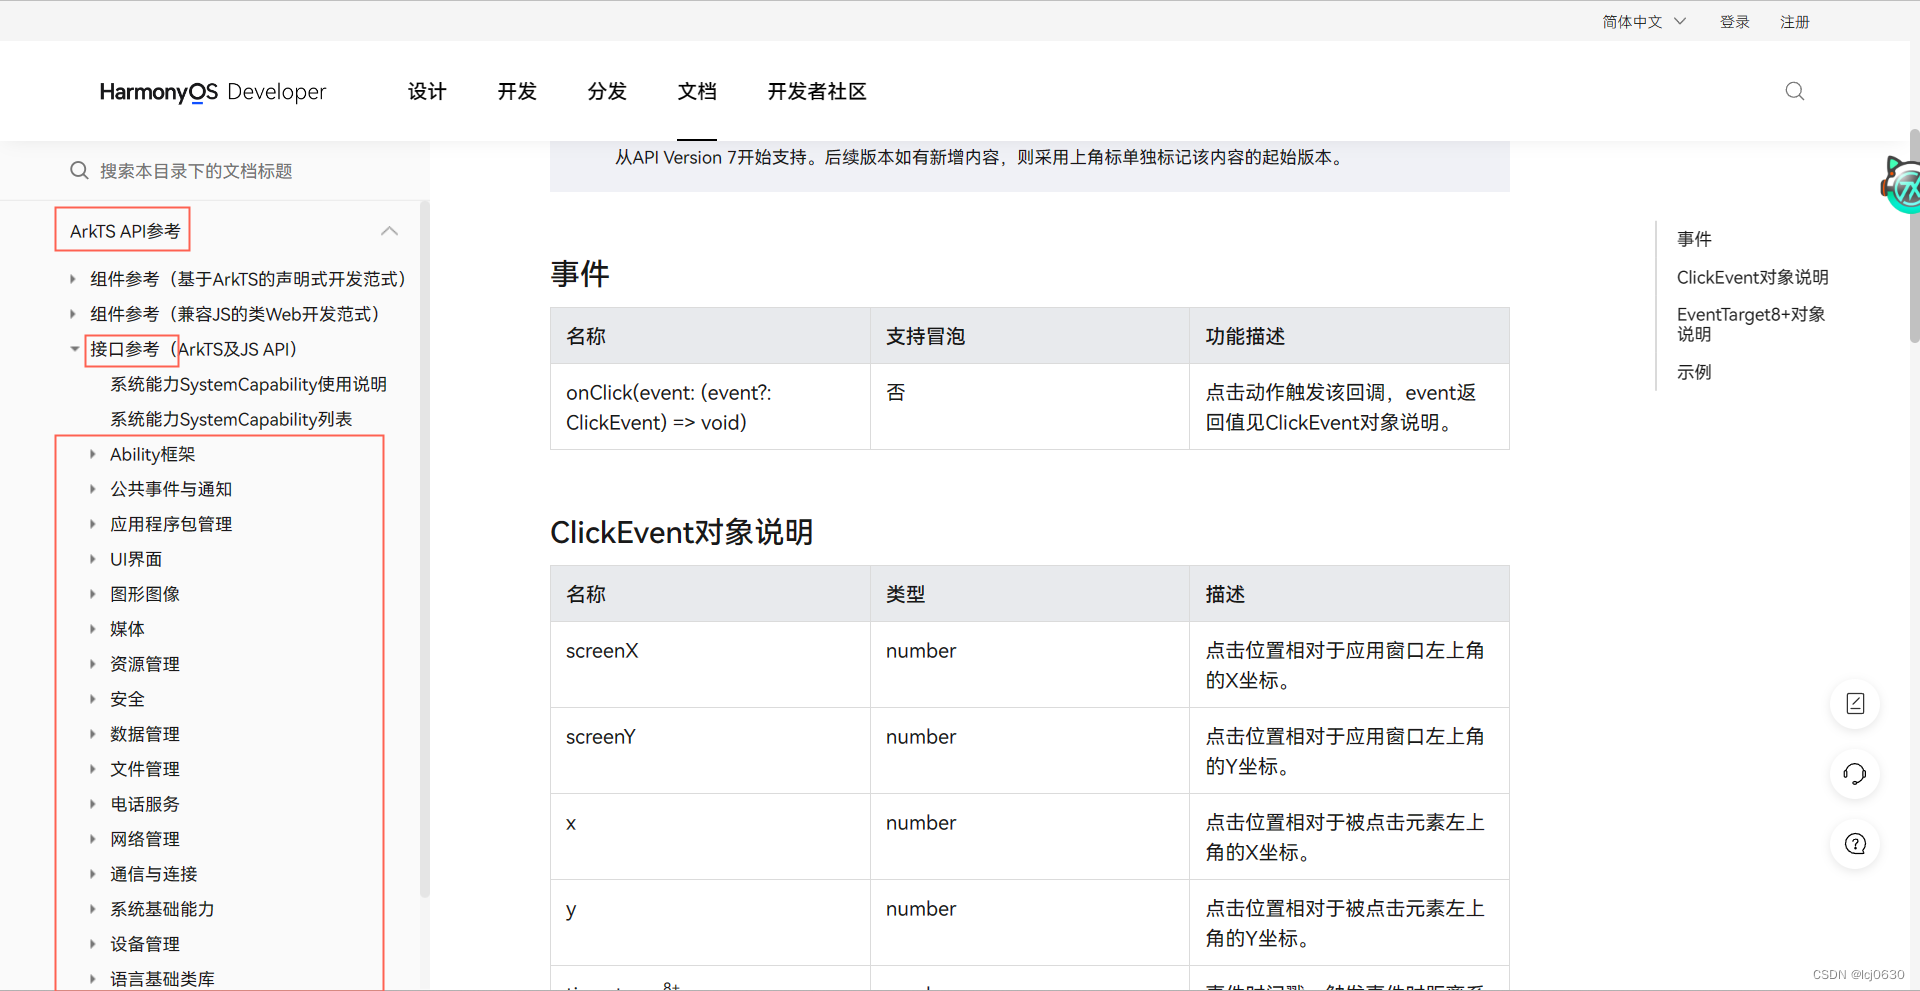The width and height of the screenshot is (1920, 991).
Task: Select the 文件管理 tree item
Action: tap(145, 769)
